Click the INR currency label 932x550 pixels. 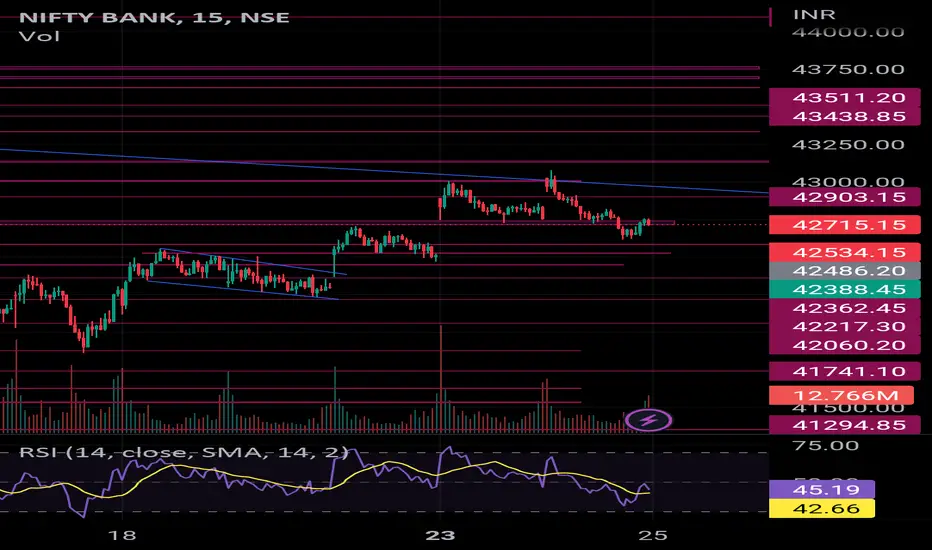(x=814, y=14)
